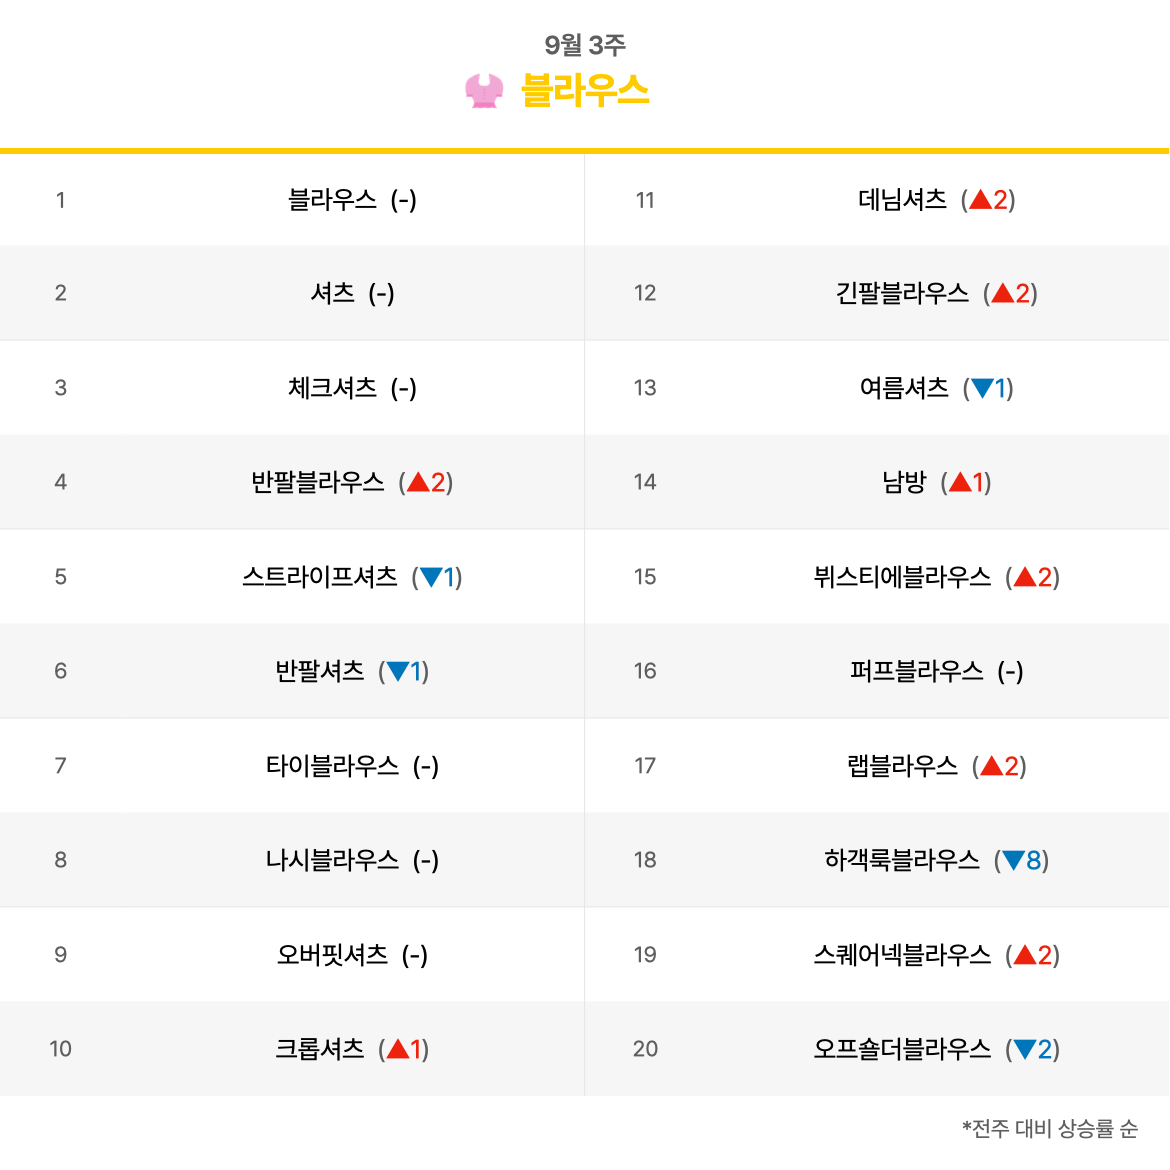
Task: Click the red up arrow beside 데님셔츠
Action: (980, 199)
